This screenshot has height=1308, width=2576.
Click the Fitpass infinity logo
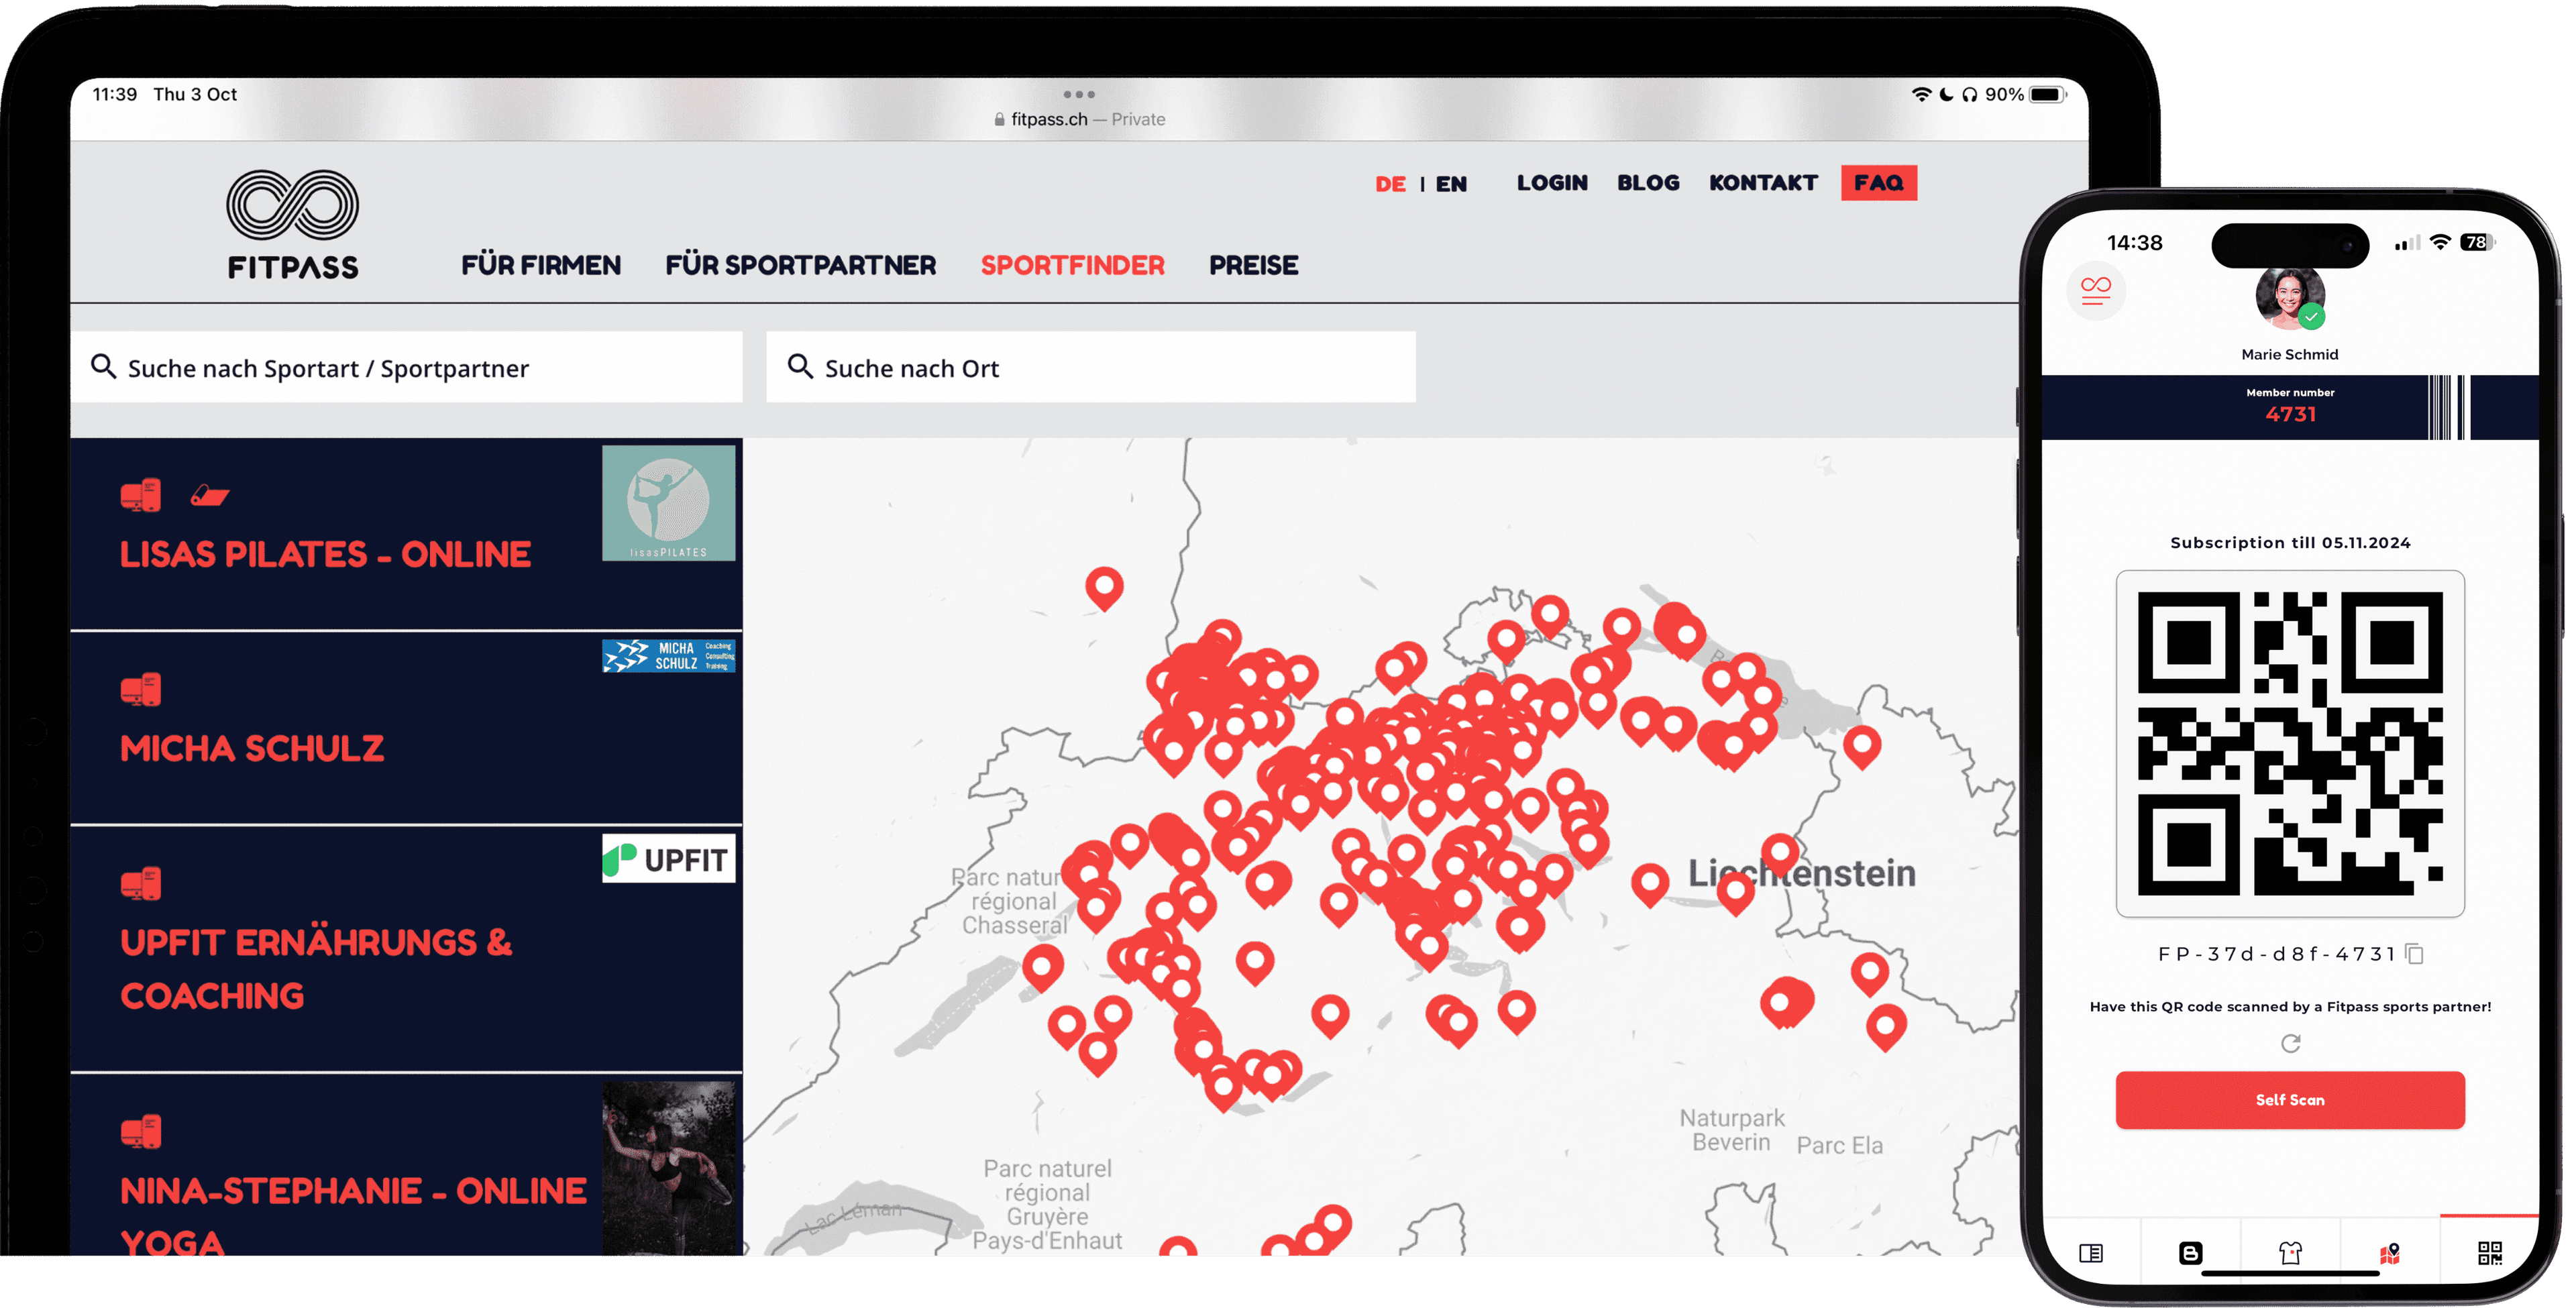292,205
